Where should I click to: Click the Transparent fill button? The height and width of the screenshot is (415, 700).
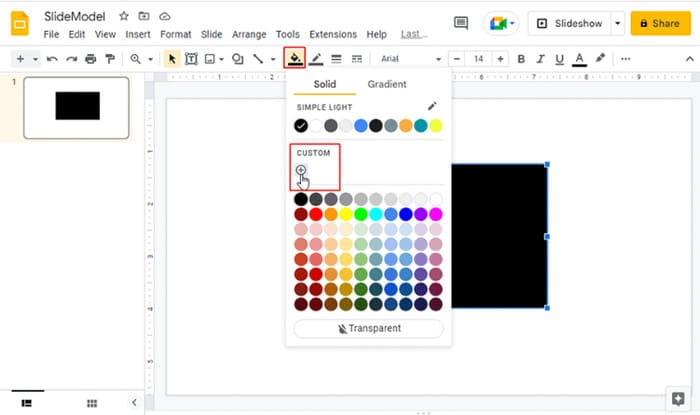click(x=369, y=328)
